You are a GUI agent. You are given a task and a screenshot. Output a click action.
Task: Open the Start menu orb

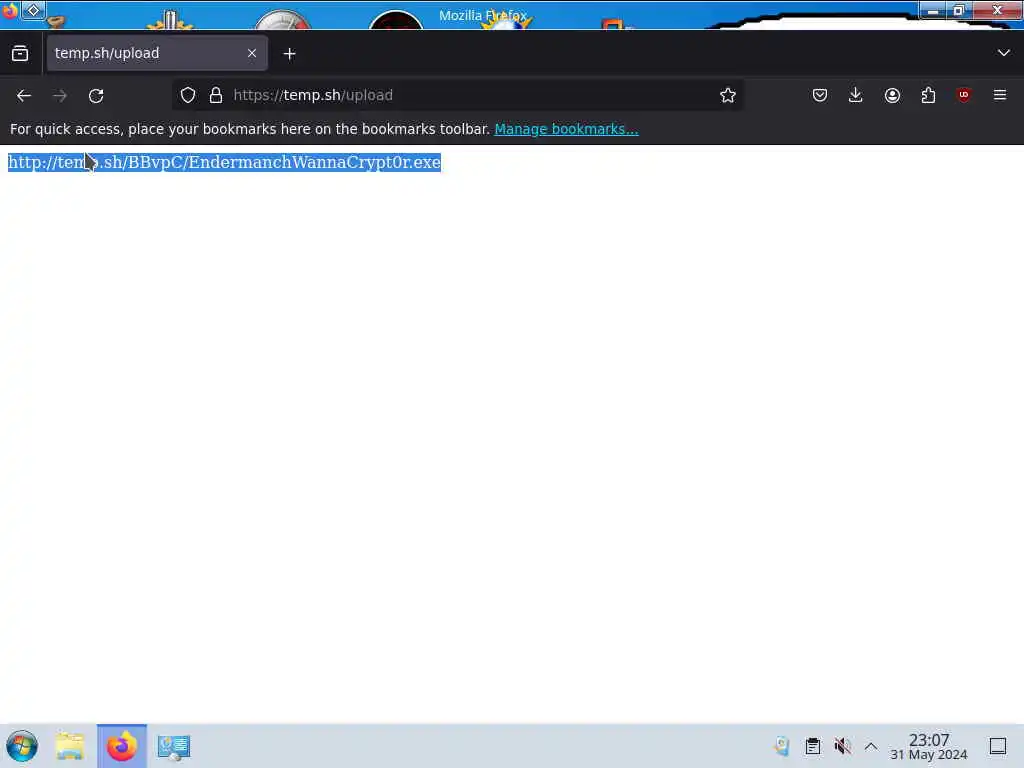[x=22, y=746]
